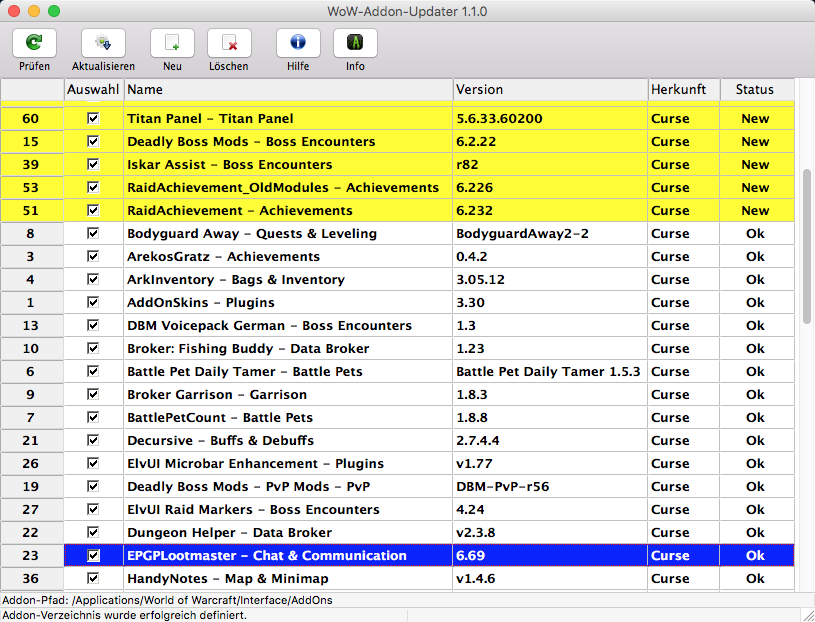Toggle EPGPLootmaster selection checkbox
Viewport: 815px width, 622px height.
[x=93, y=555]
